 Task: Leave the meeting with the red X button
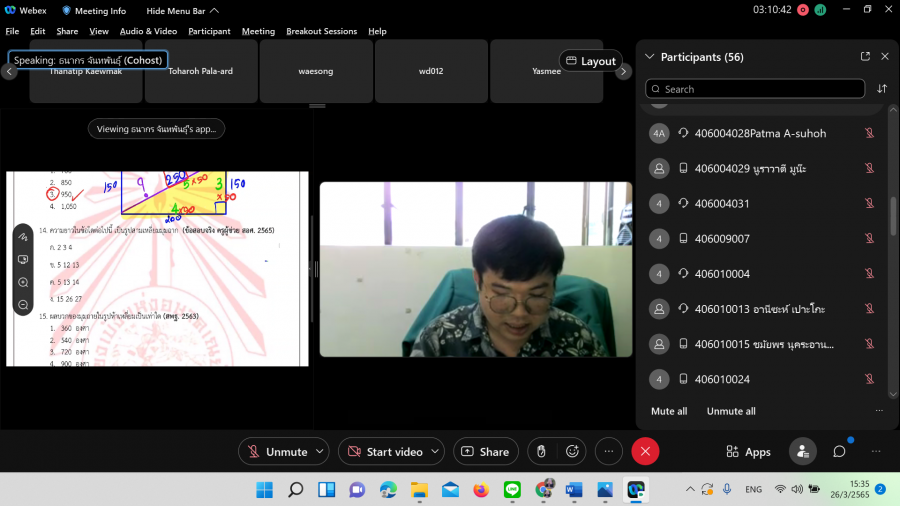coord(645,452)
